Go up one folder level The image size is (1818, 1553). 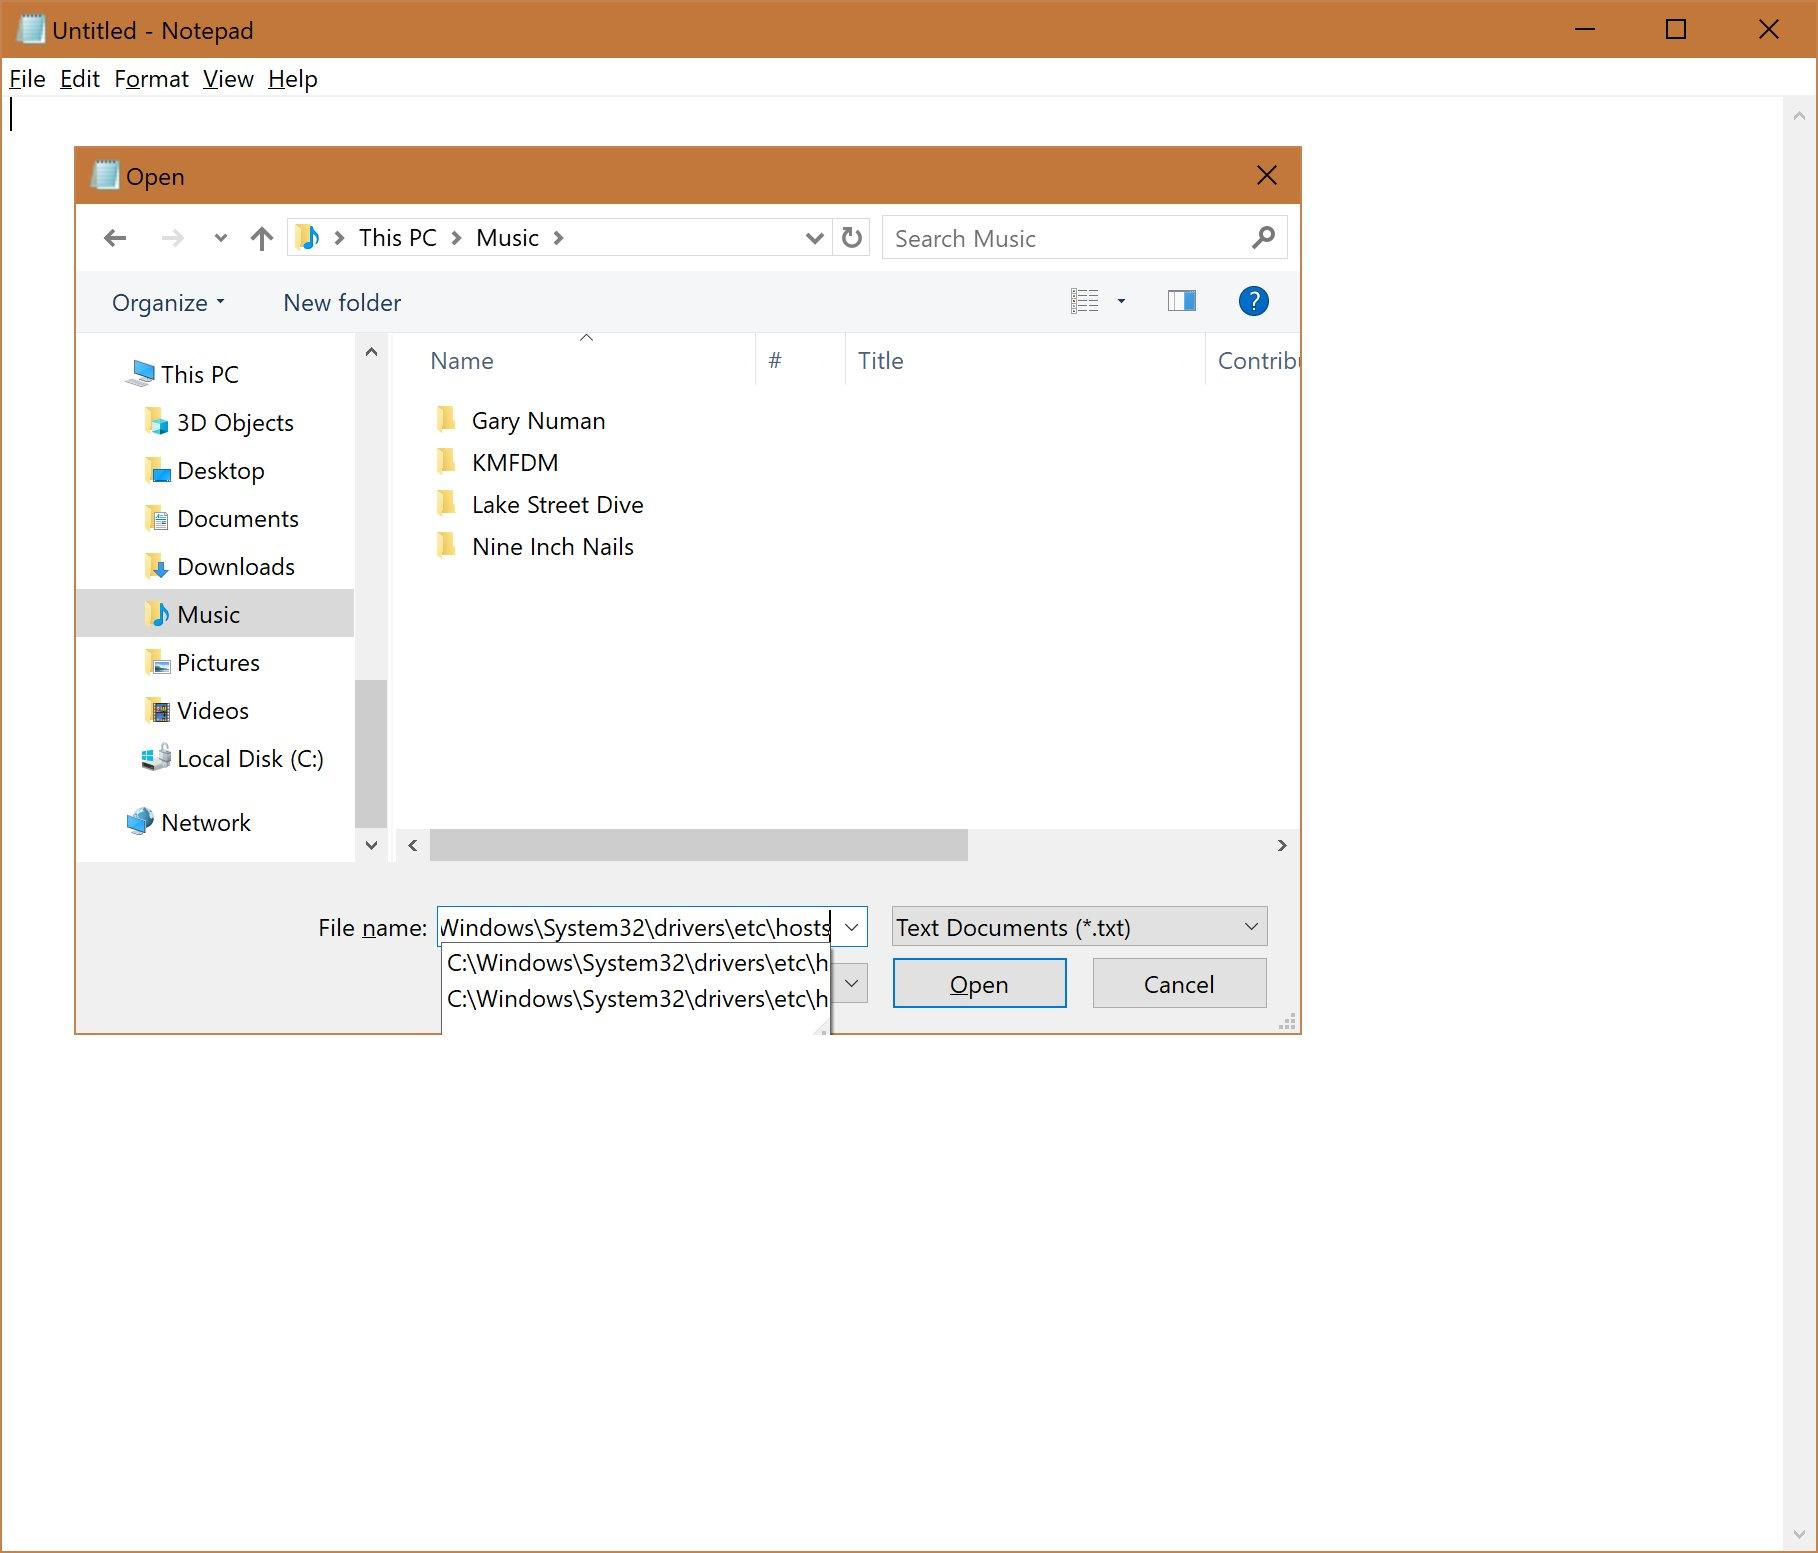tap(262, 238)
